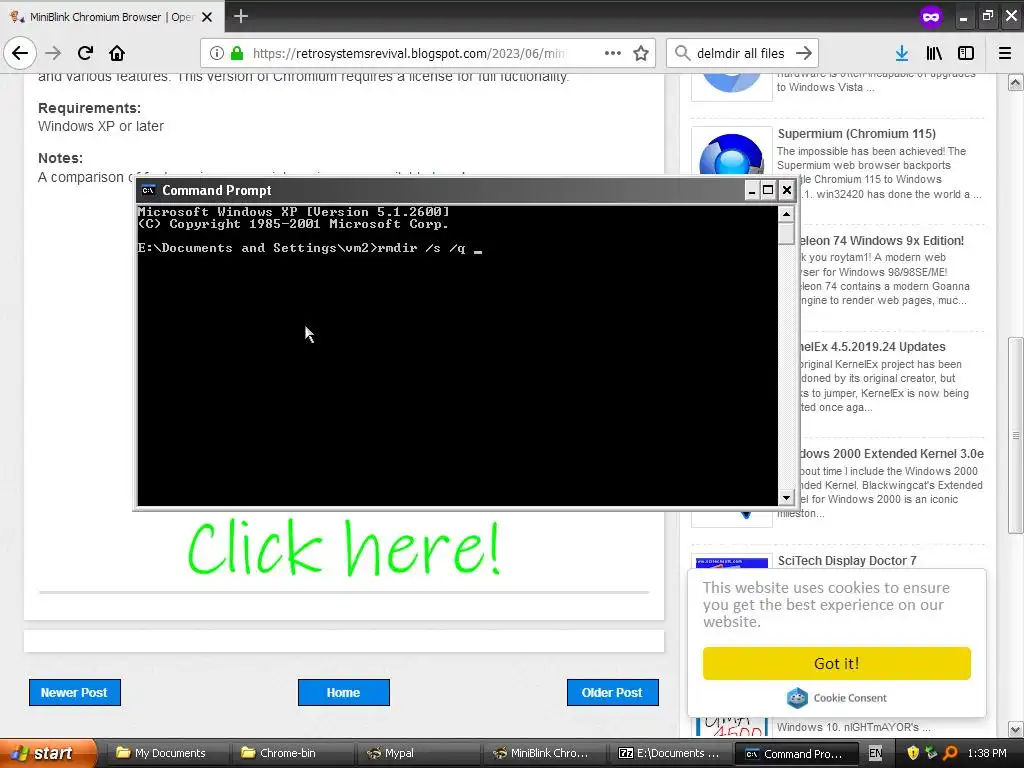Open the Command Prompt system menu icon
Image resolution: width=1024 pixels, height=768 pixels.
click(149, 190)
